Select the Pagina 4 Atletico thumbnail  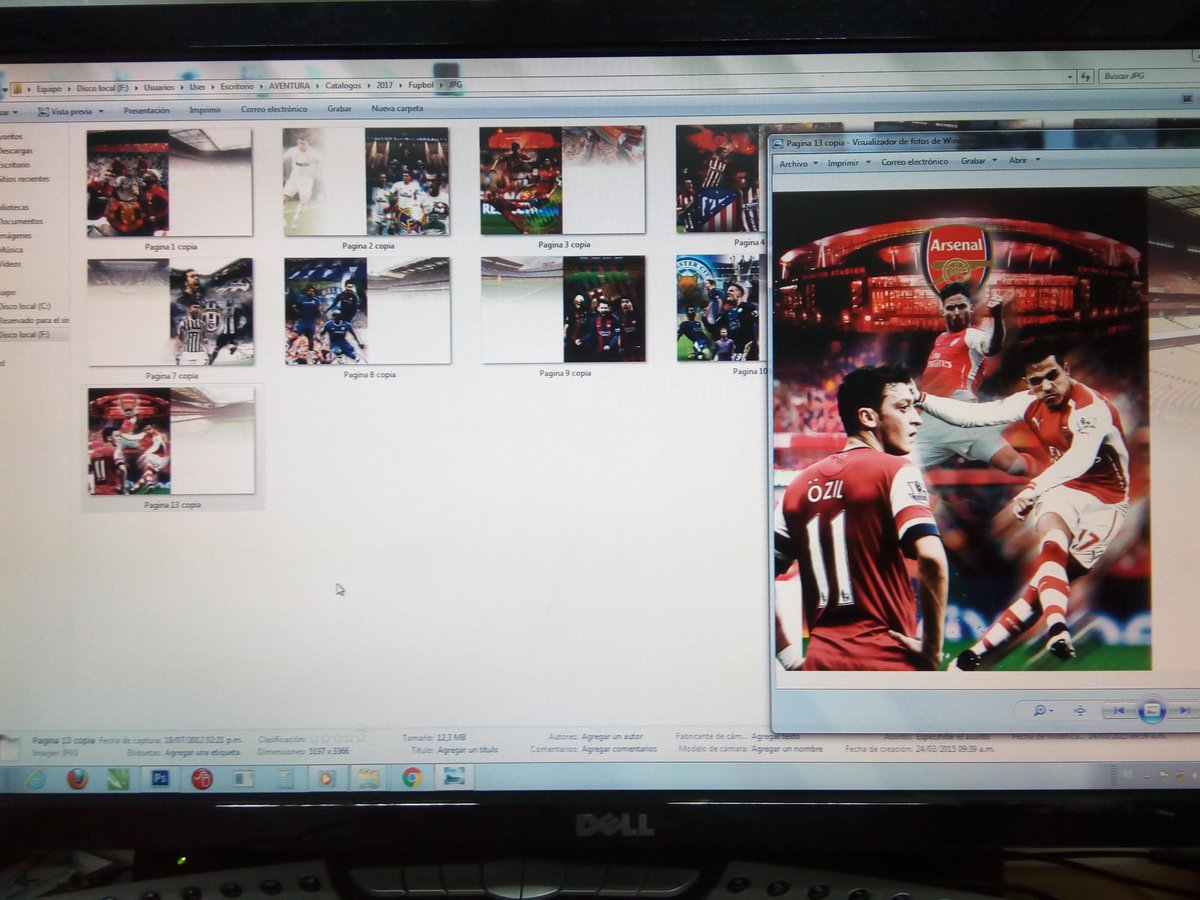(x=718, y=179)
